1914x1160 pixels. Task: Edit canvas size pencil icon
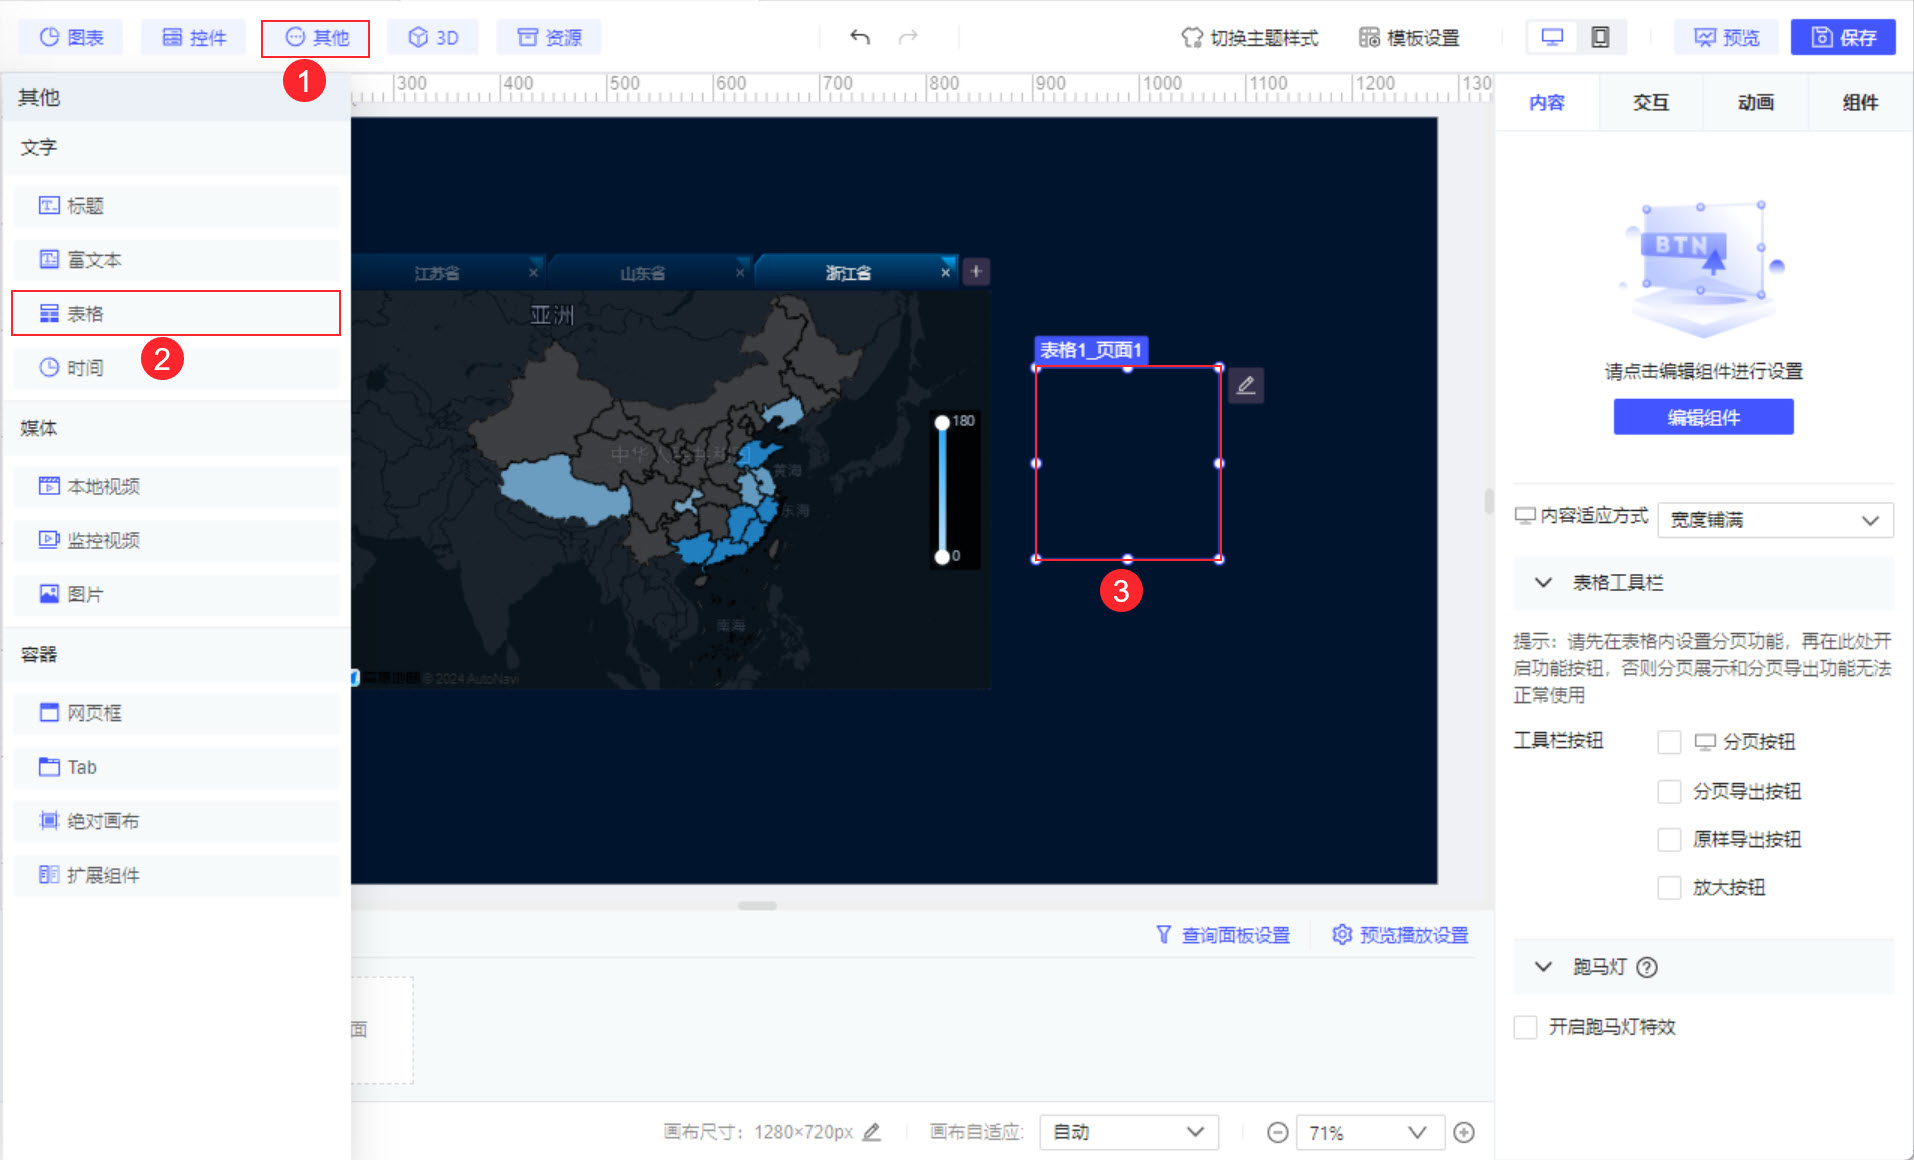coord(872,1132)
